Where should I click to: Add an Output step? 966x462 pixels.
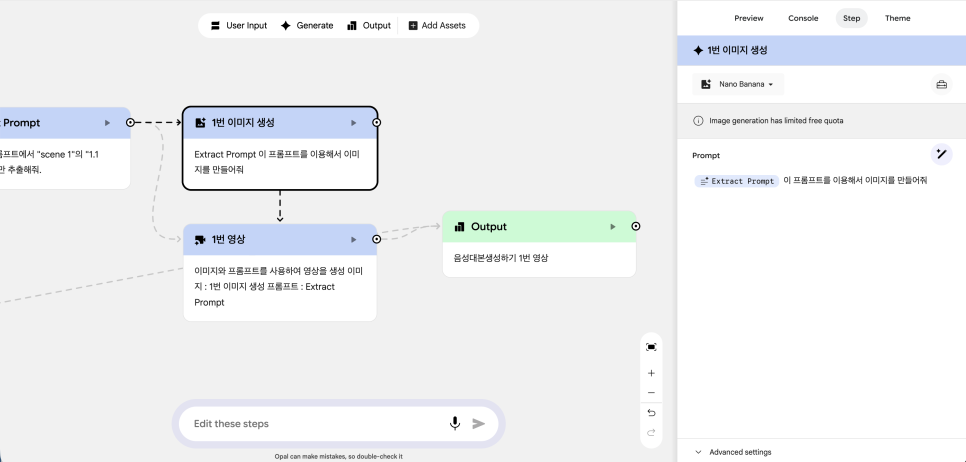[x=368, y=26]
